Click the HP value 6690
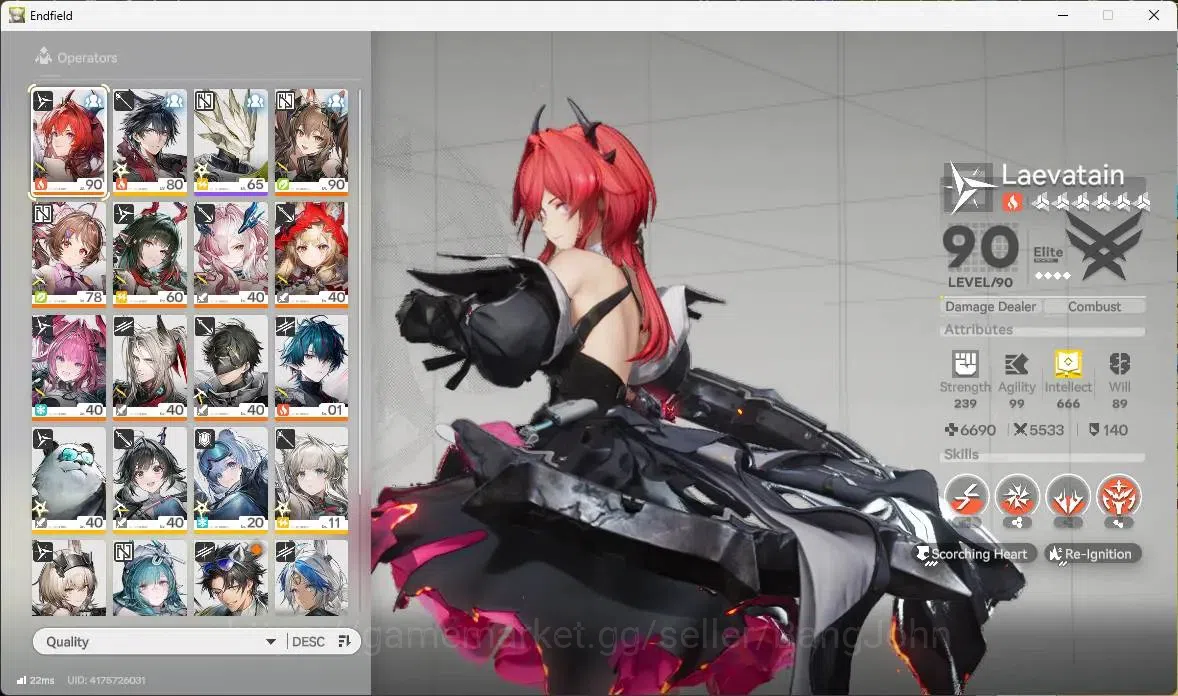The height and width of the screenshot is (696, 1178). point(970,430)
